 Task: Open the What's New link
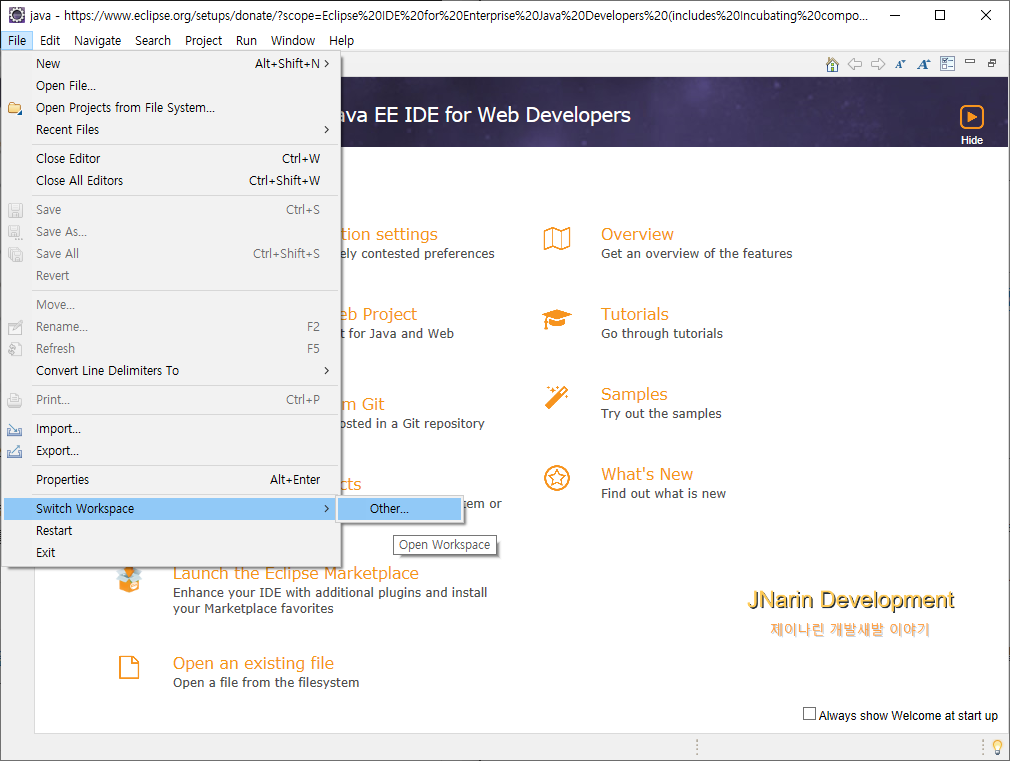[647, 474]
